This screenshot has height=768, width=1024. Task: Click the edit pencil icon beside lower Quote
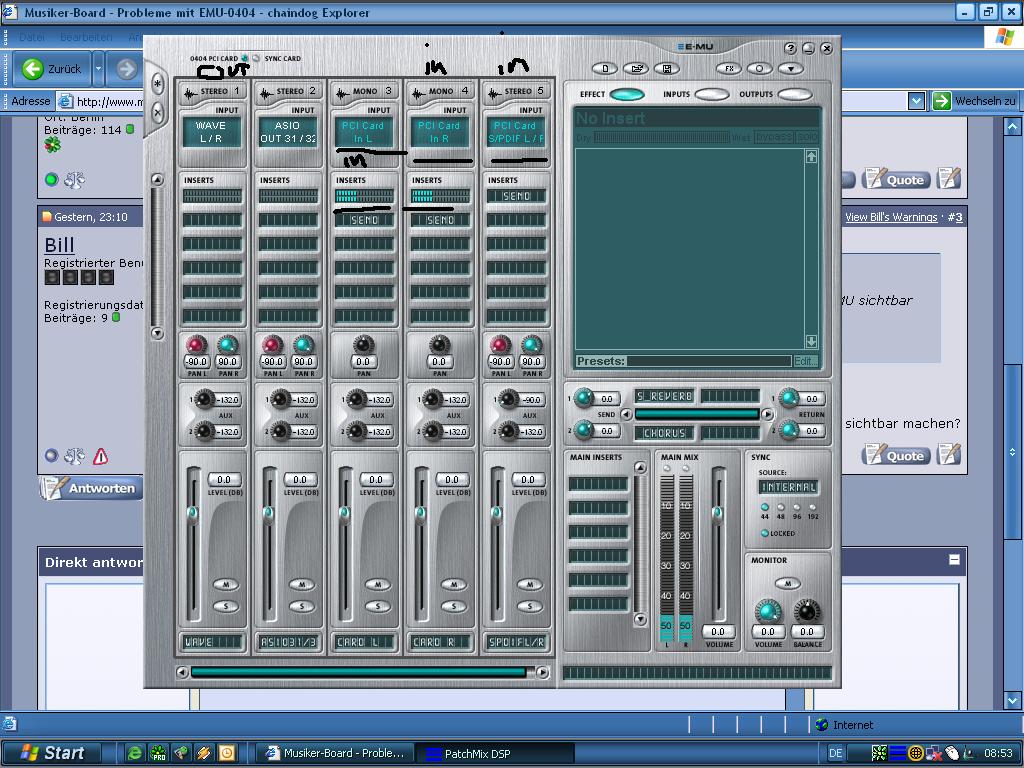[x=950, y=455]
